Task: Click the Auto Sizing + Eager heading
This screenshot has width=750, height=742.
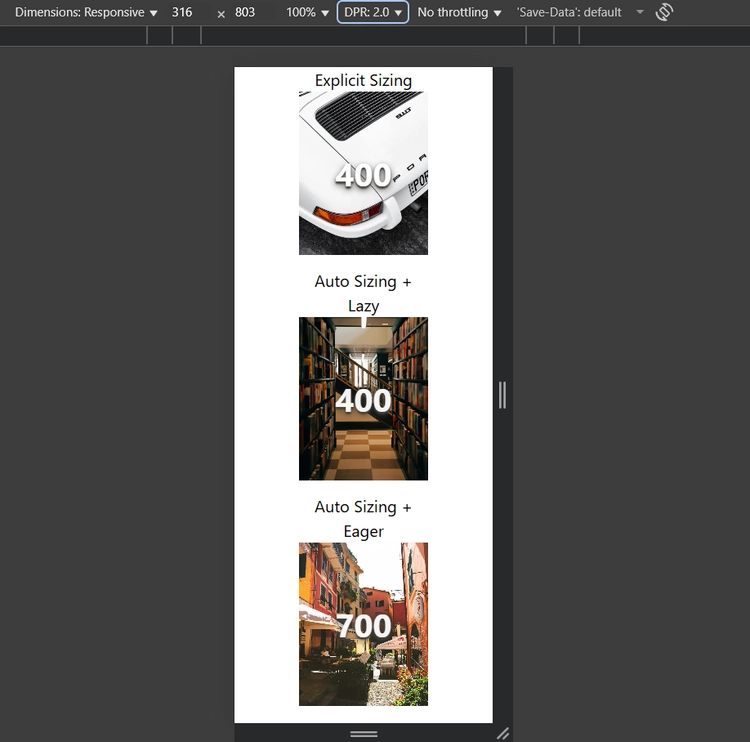Action: pos(363,519)
